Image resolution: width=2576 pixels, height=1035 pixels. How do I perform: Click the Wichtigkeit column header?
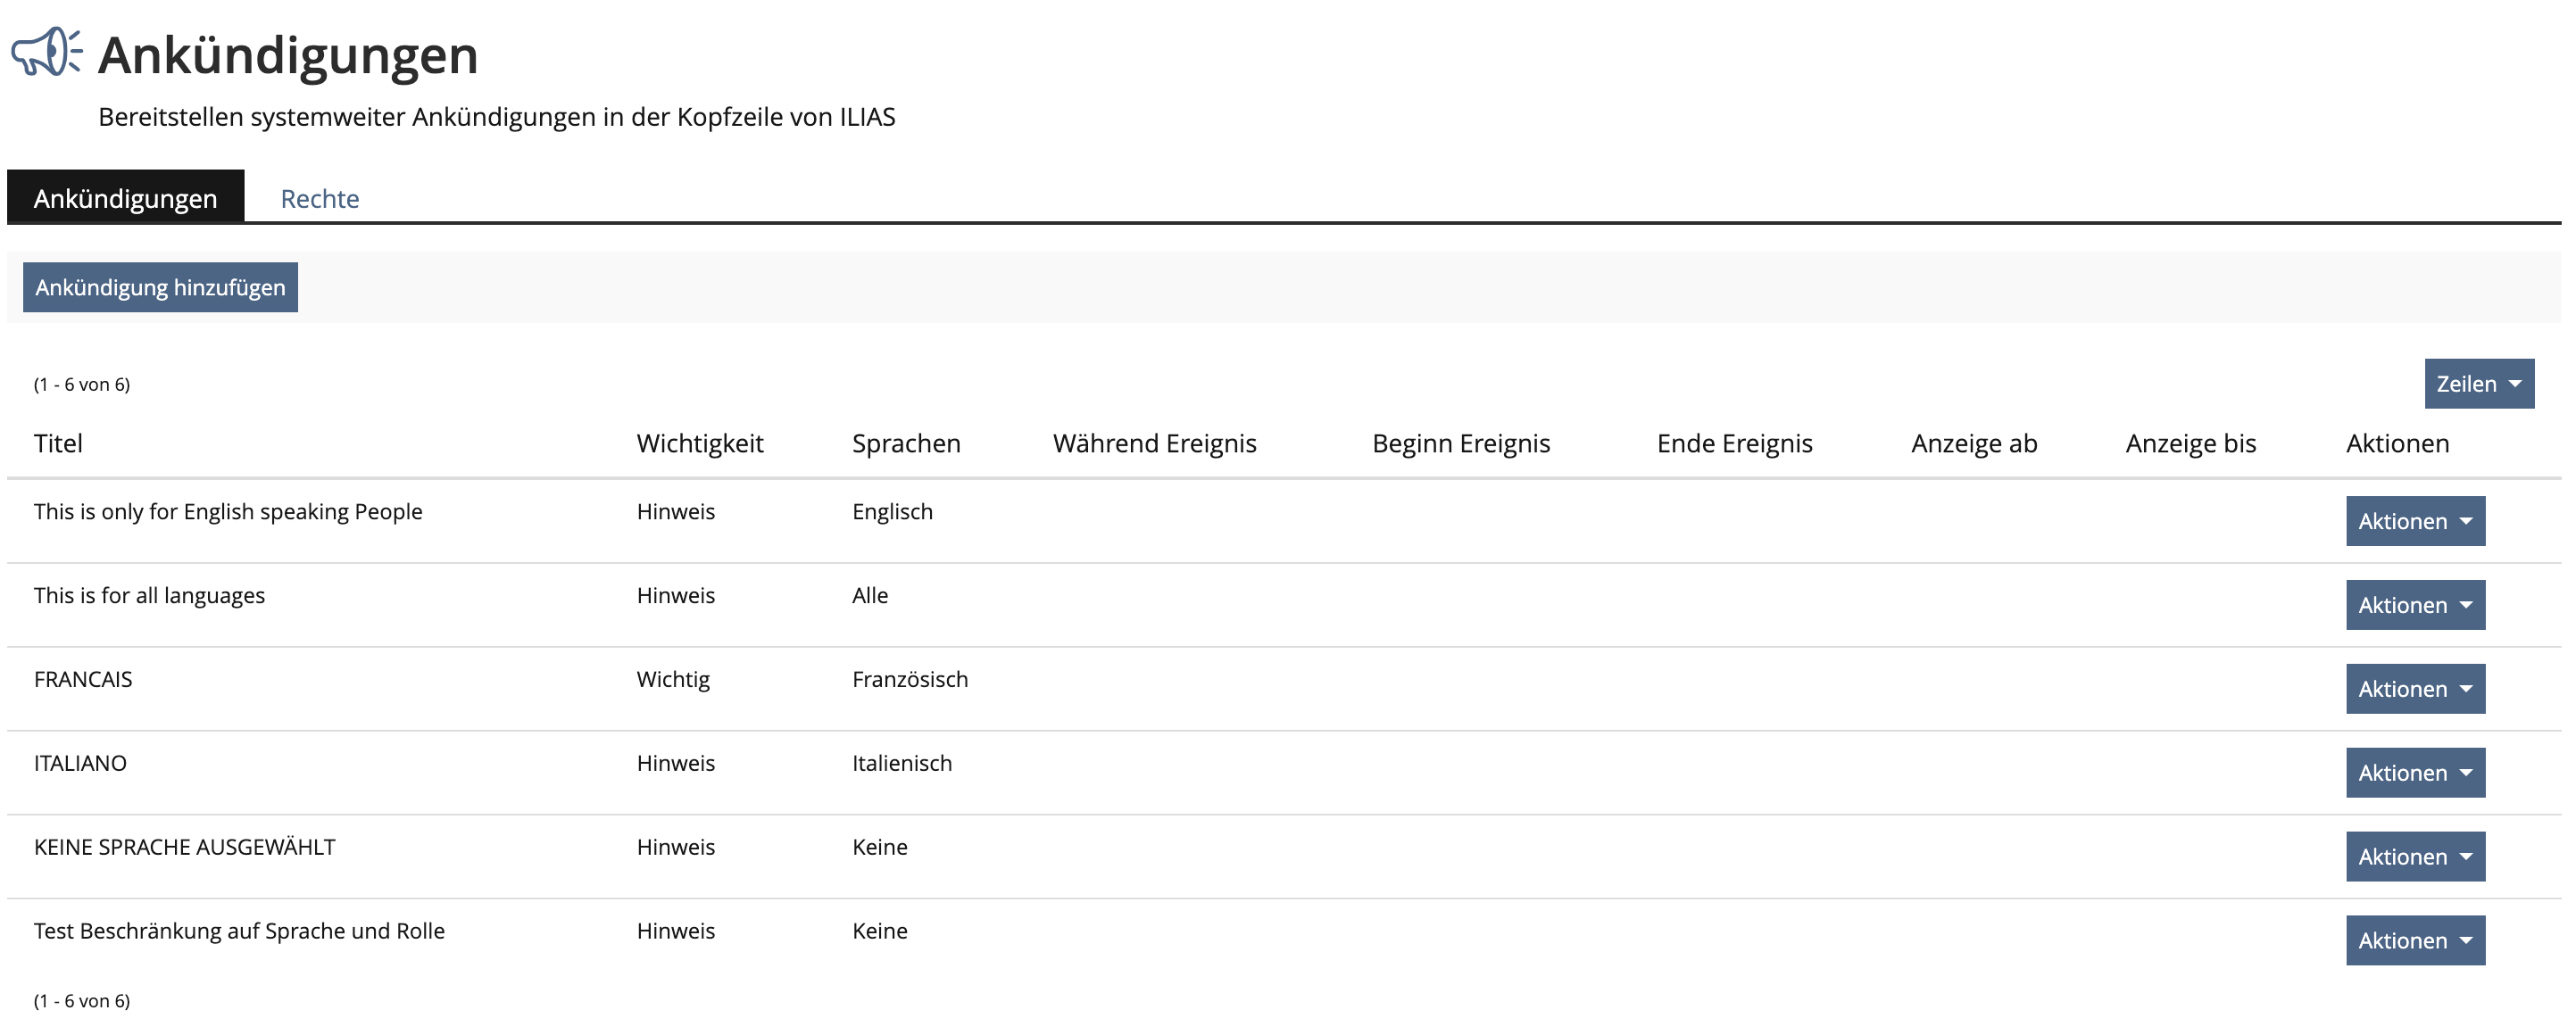(699, 443)
